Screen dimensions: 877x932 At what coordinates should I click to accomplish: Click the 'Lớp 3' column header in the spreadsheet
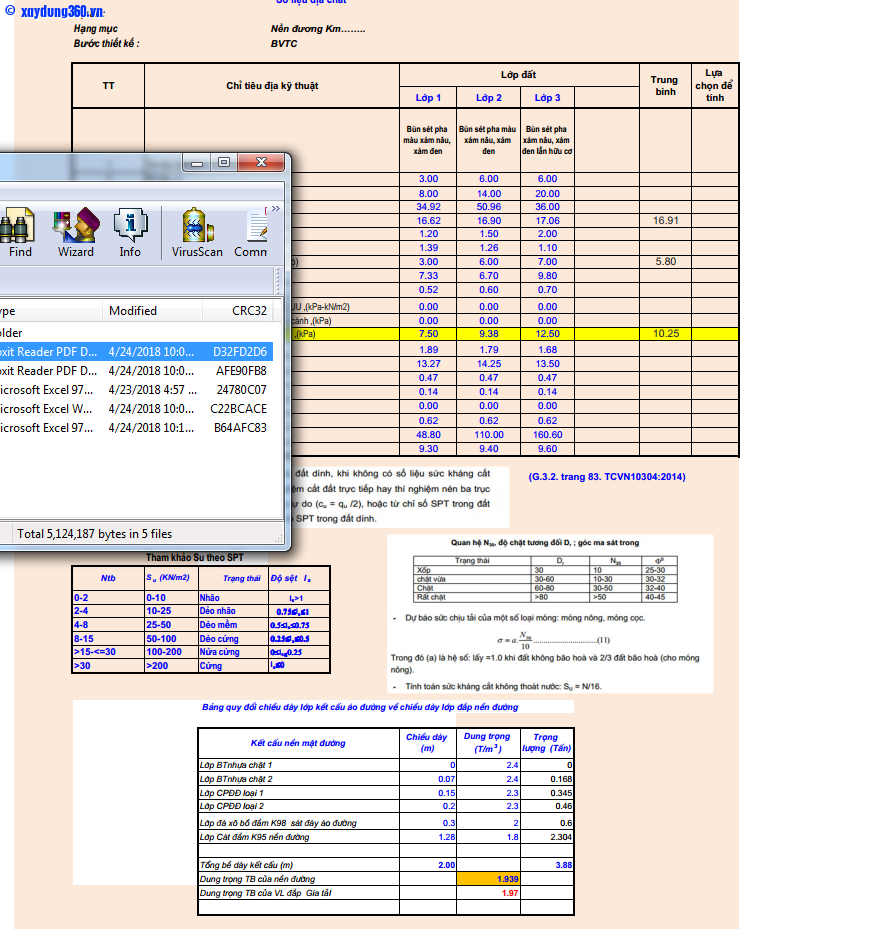[x=547, y=97]
